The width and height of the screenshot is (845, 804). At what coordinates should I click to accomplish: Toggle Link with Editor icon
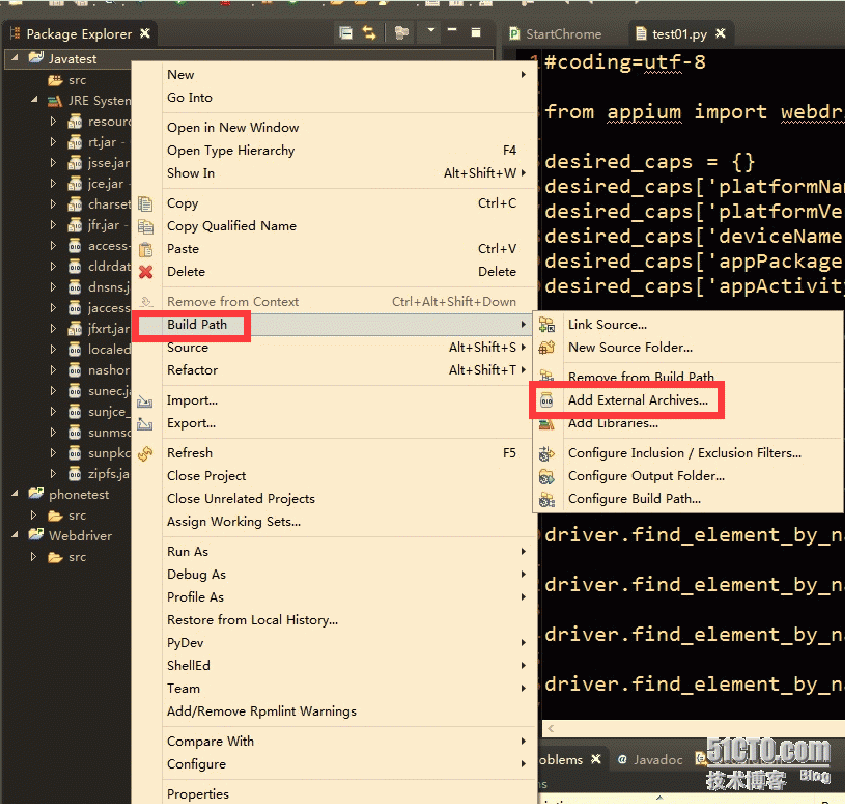[369, 33]
